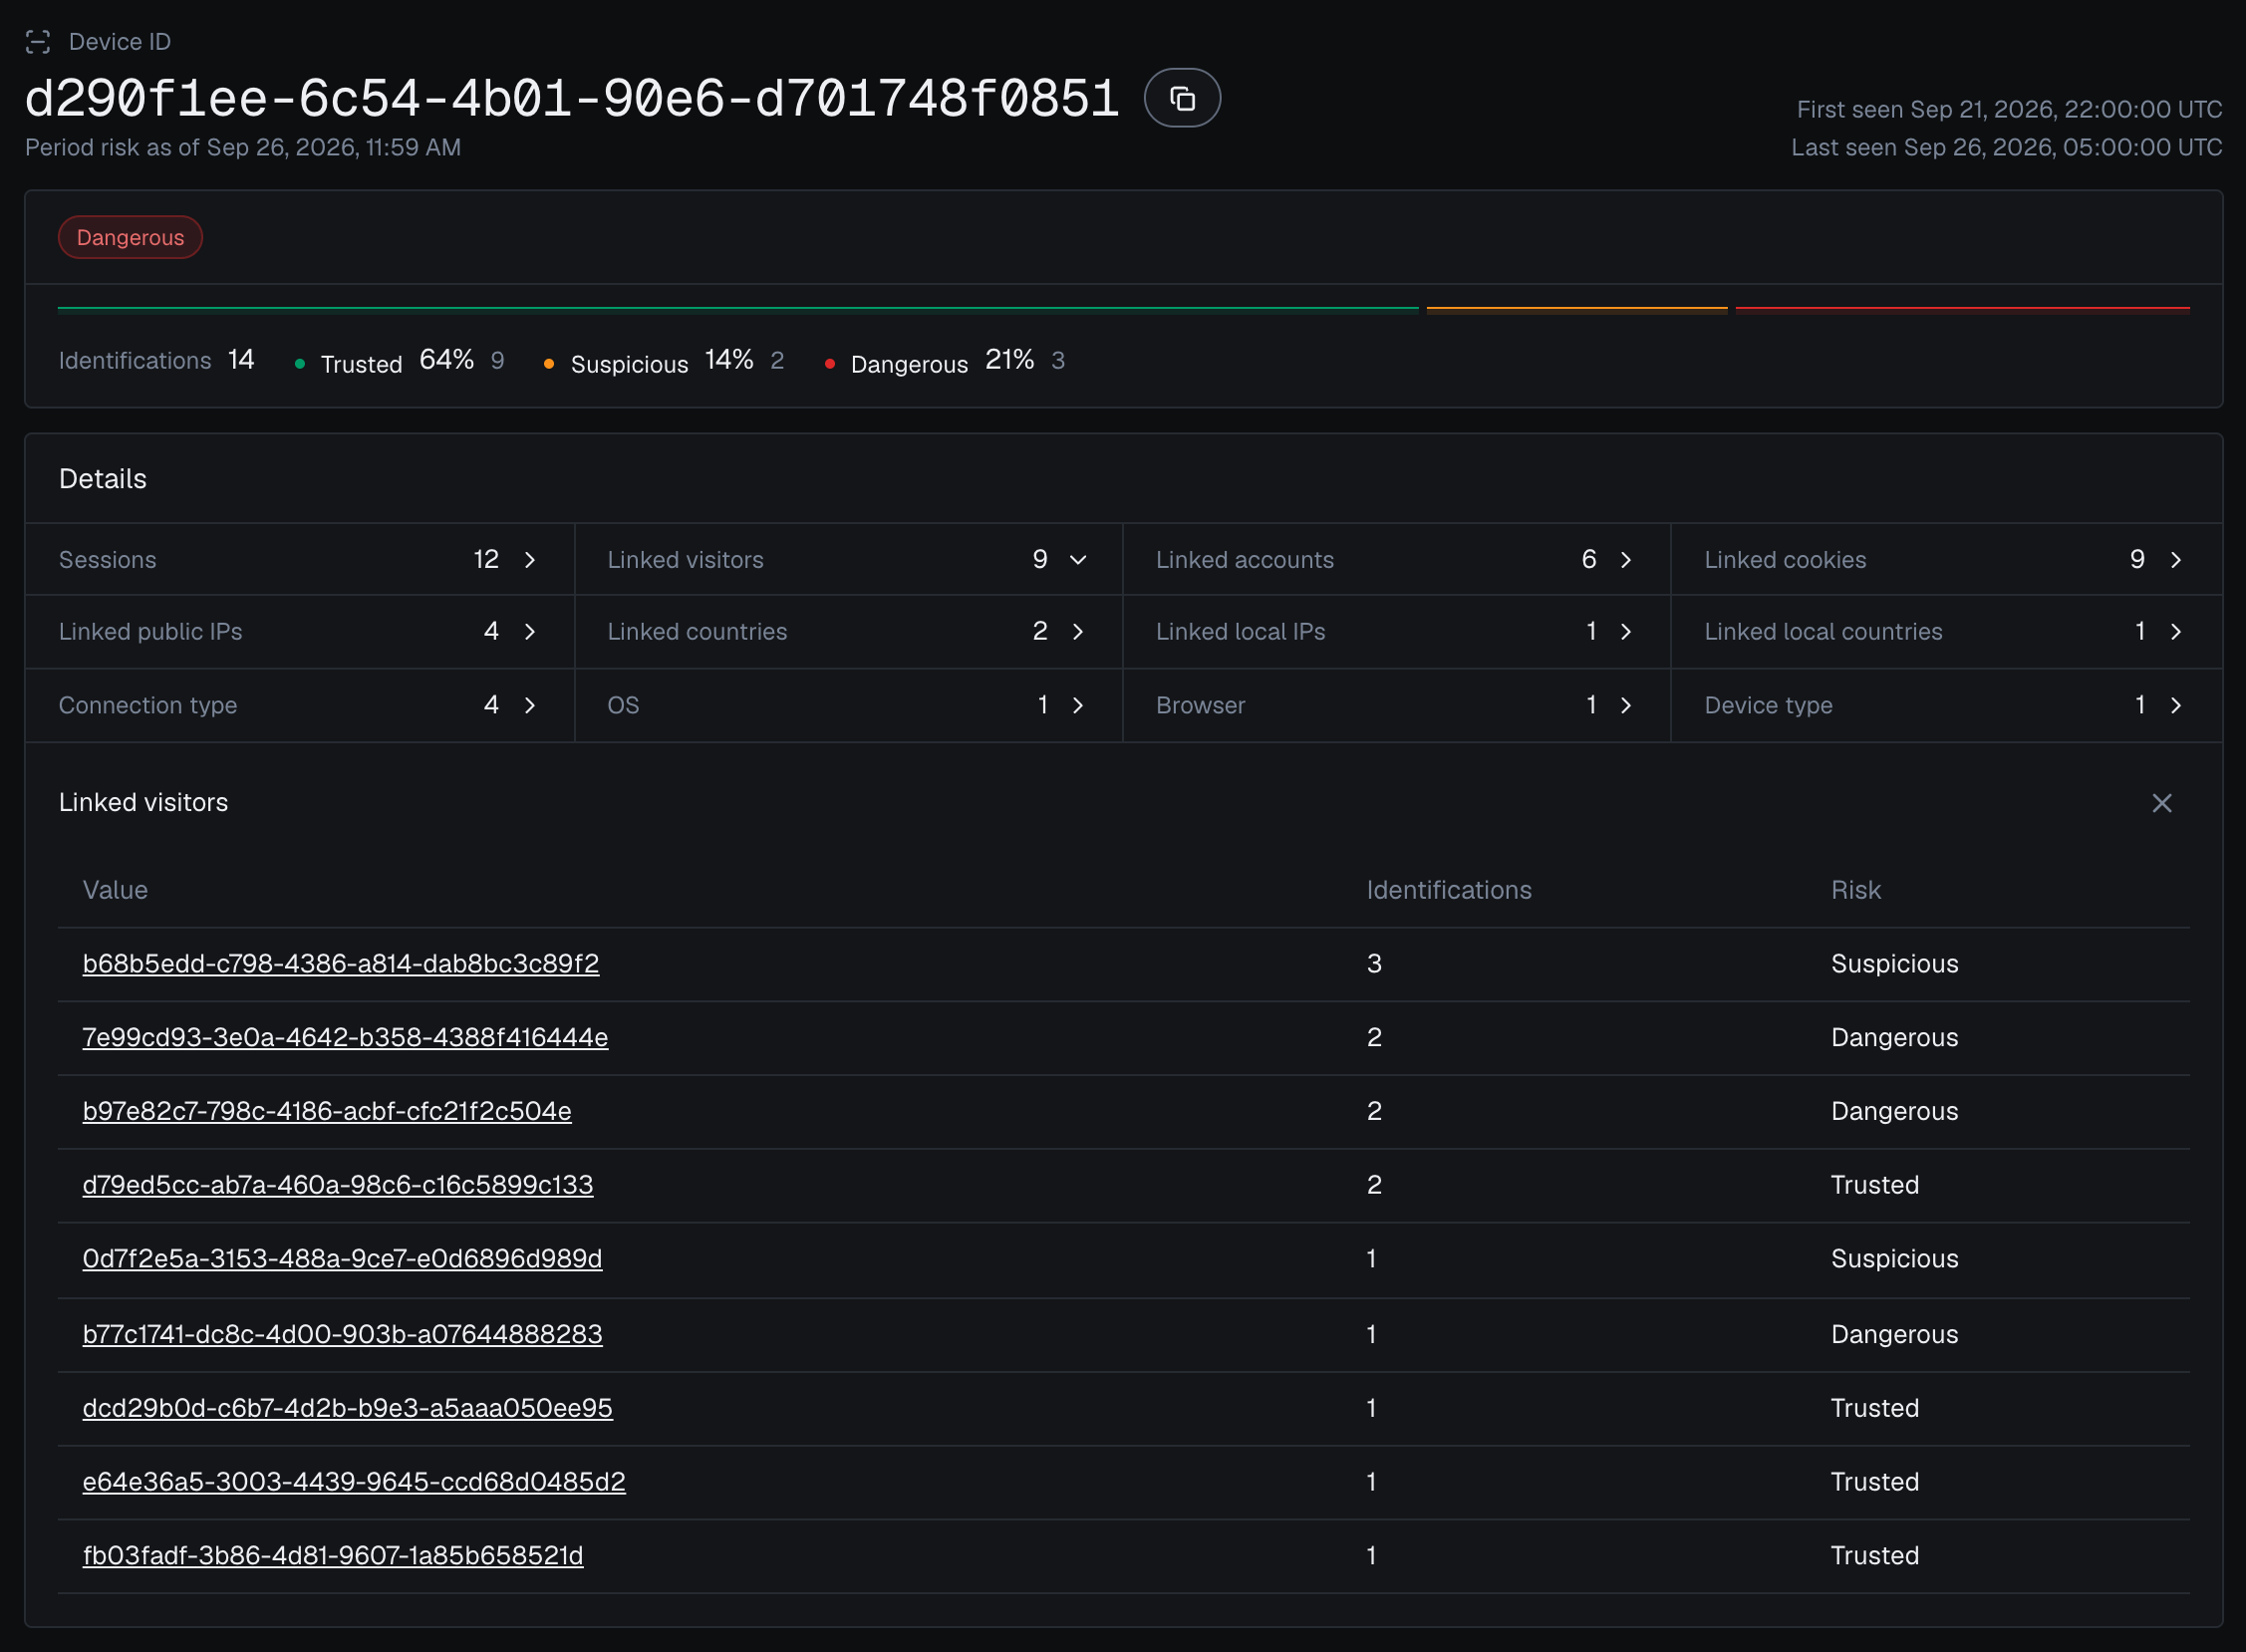The height and width of the screenshot is (1652, 2246).
Task: Expand the Linked accounts row
Action: point(1396,559)
